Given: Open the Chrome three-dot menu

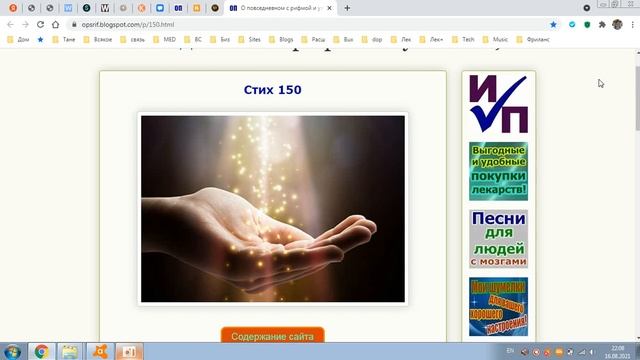Looking at the screenshot, I should [x=633, y=24].
